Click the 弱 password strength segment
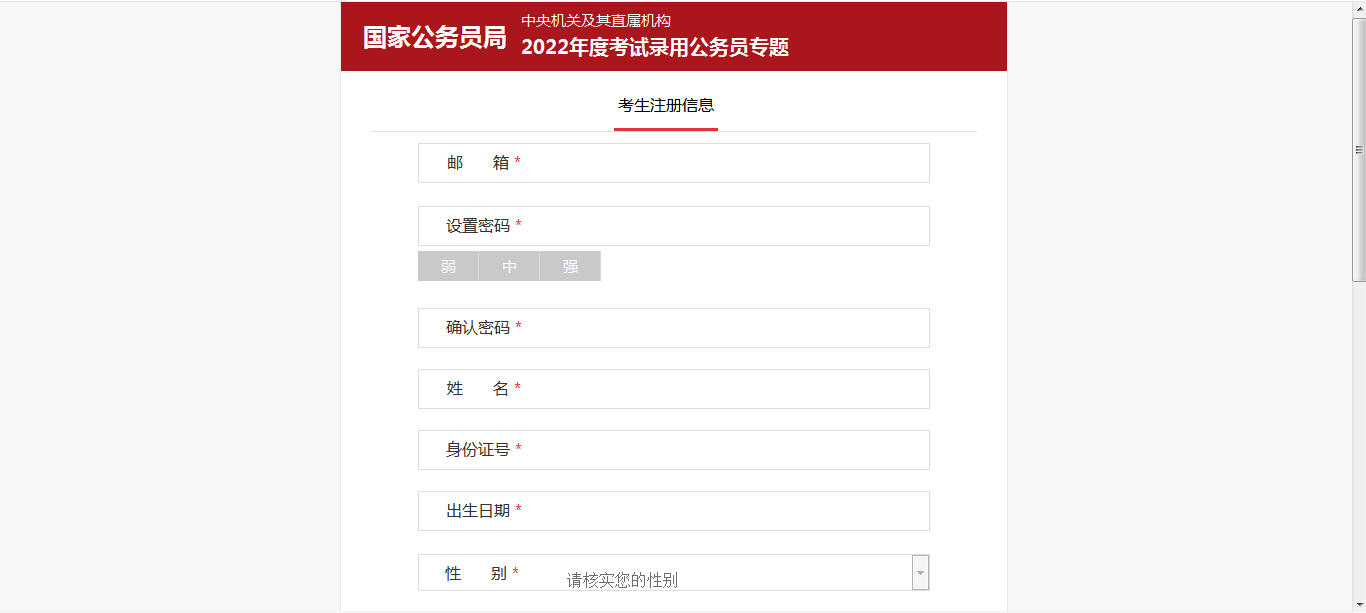Viewport: 1366px width, 613px height. [448, 266]
